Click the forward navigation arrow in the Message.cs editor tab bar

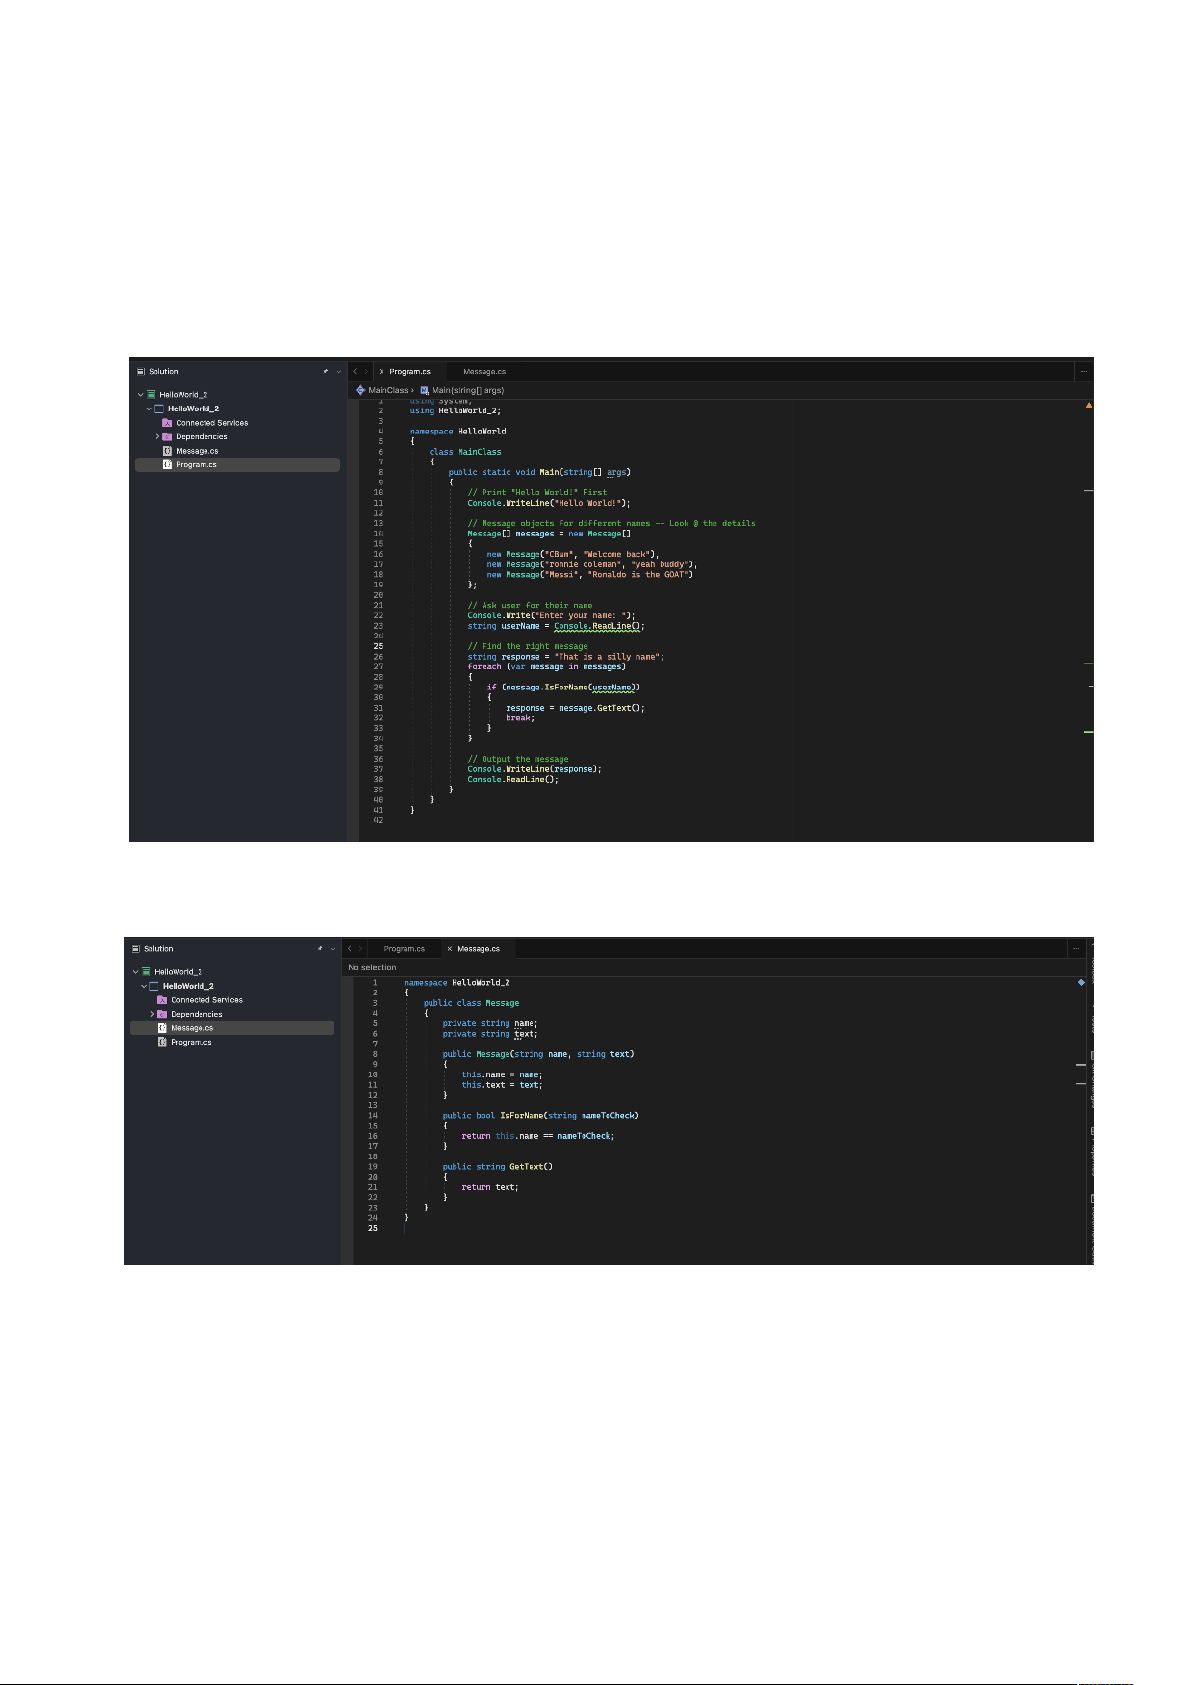point(361,949)
